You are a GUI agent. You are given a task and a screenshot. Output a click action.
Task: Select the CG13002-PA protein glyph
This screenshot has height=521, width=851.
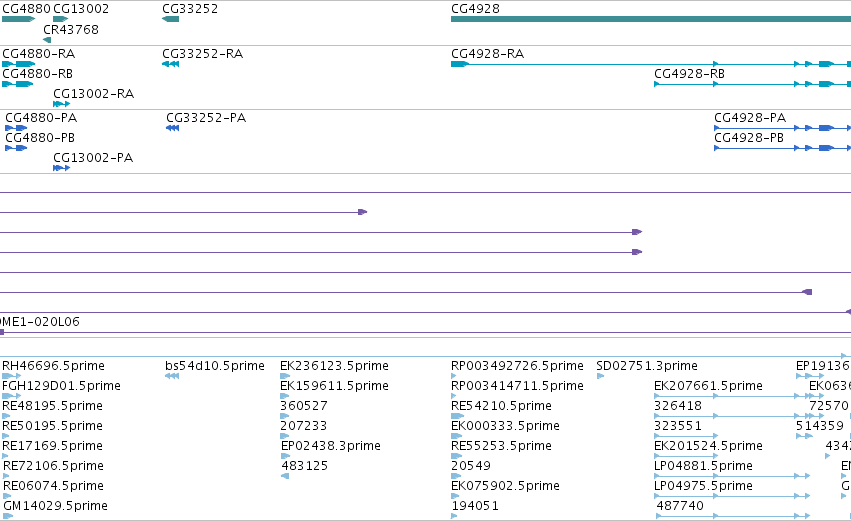tap(61, 168)
